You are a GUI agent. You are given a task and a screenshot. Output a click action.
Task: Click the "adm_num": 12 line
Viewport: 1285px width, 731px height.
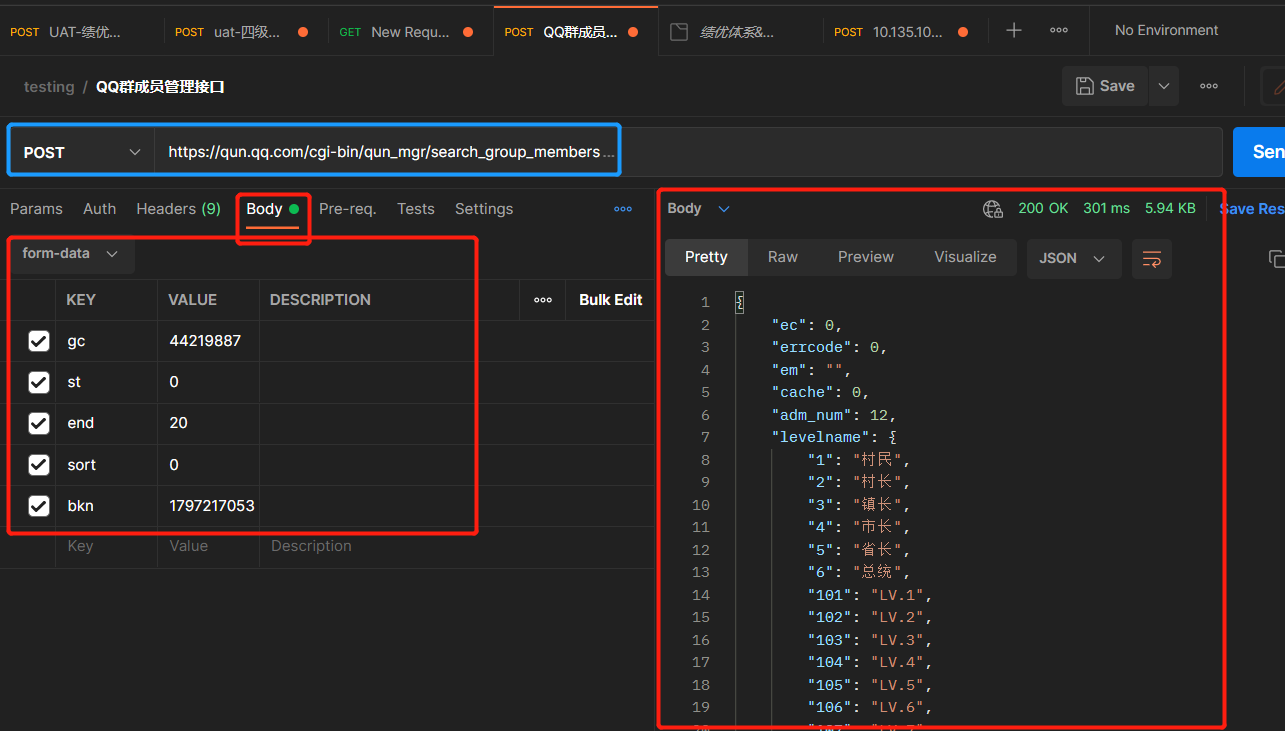coord(834,415)
